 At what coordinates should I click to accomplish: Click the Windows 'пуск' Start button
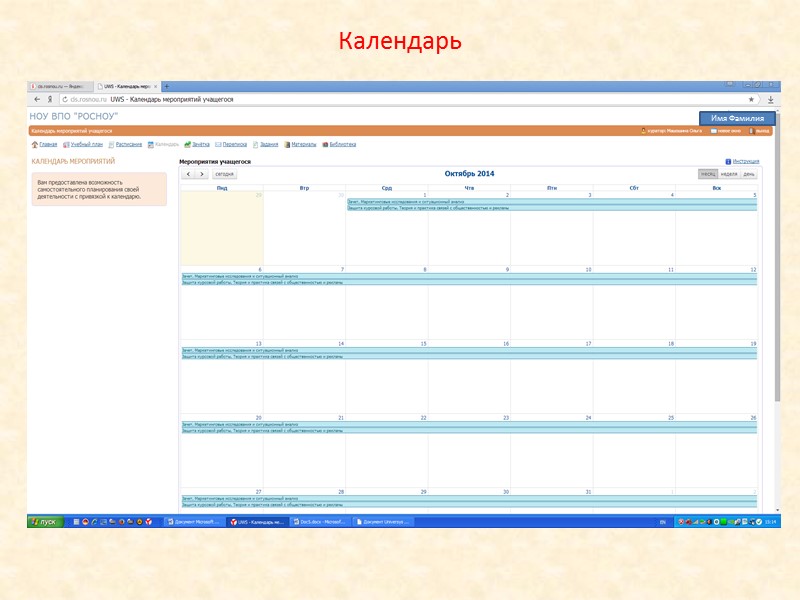click(45, 521)
